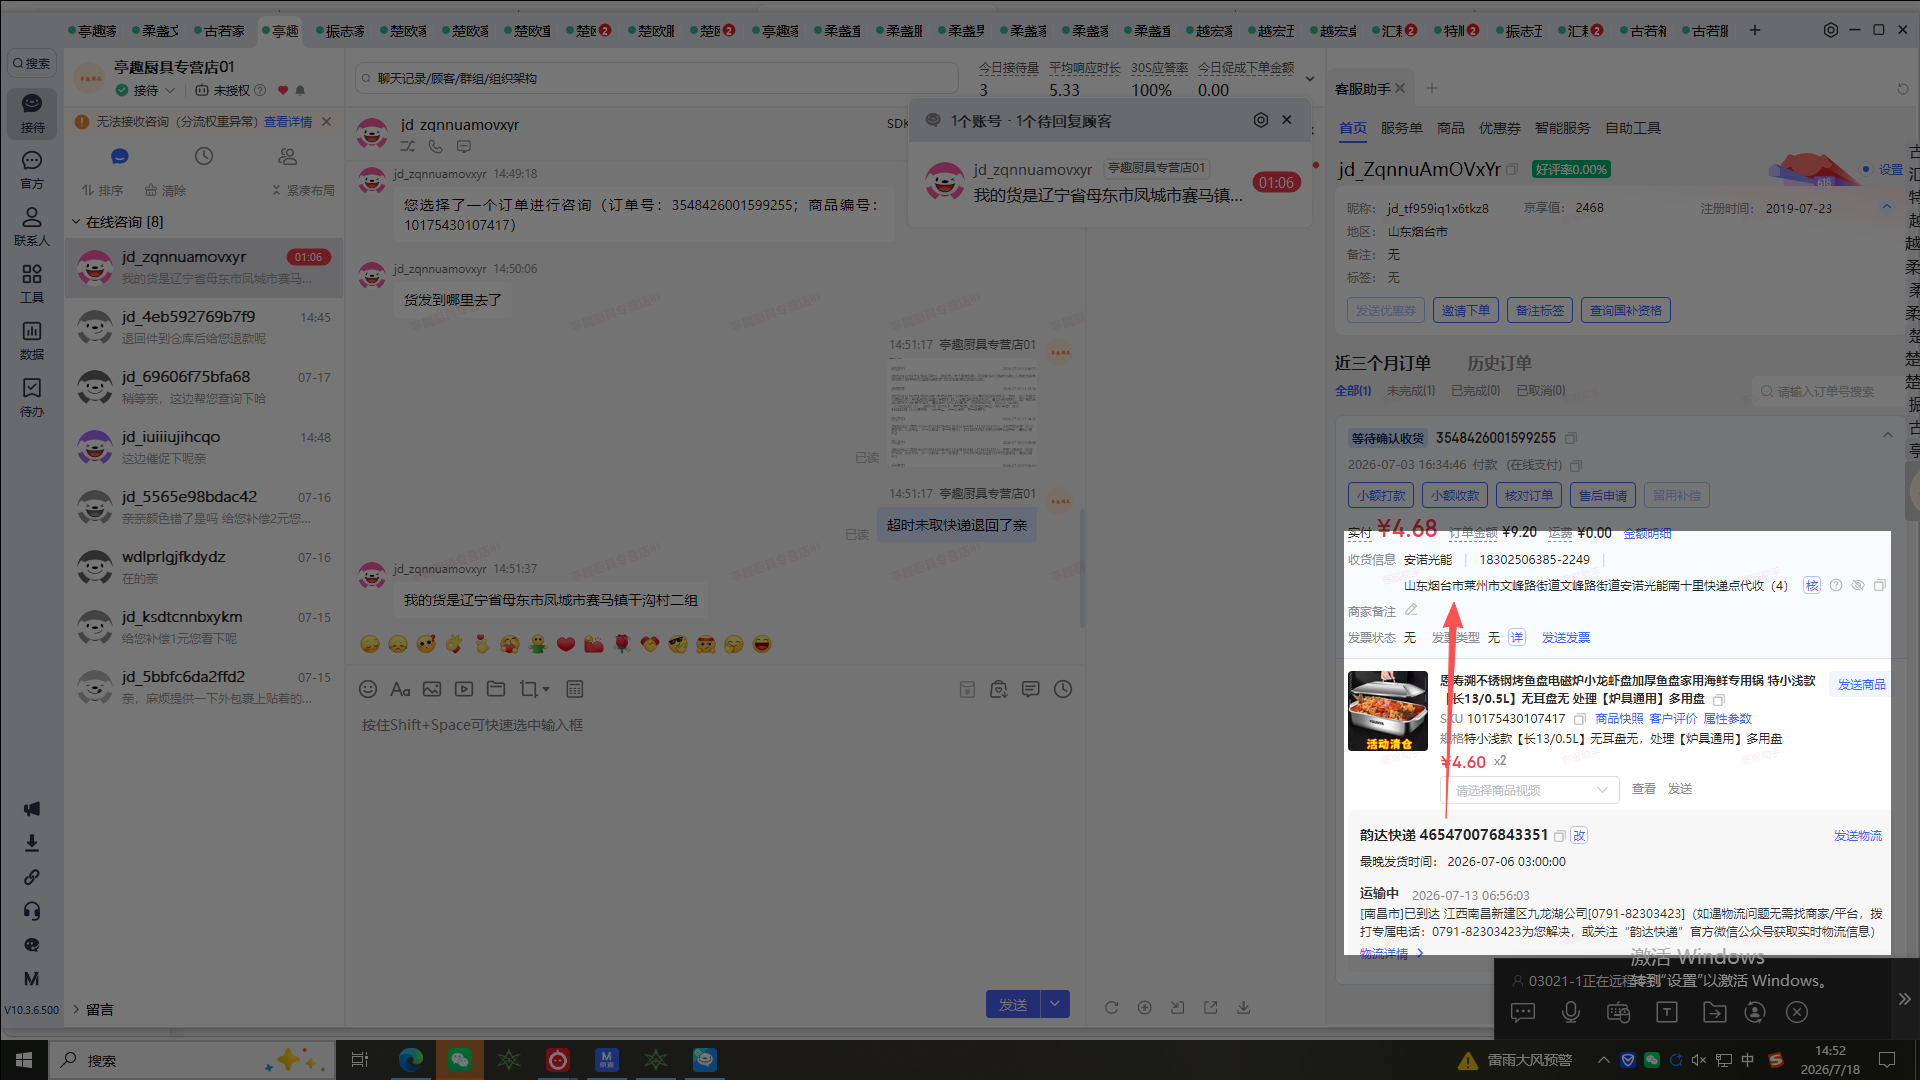Switch to the 优惠券 tab

(1499, 128)
